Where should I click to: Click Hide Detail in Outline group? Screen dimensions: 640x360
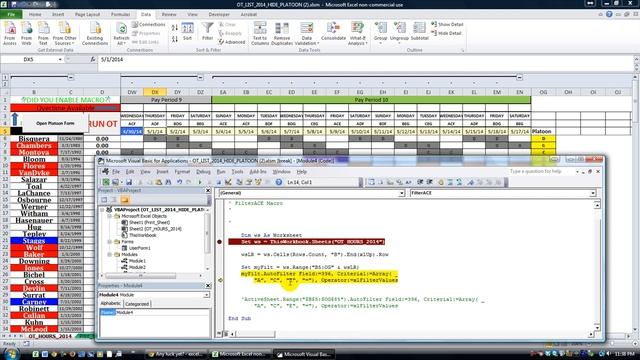[x=447, y=33]
